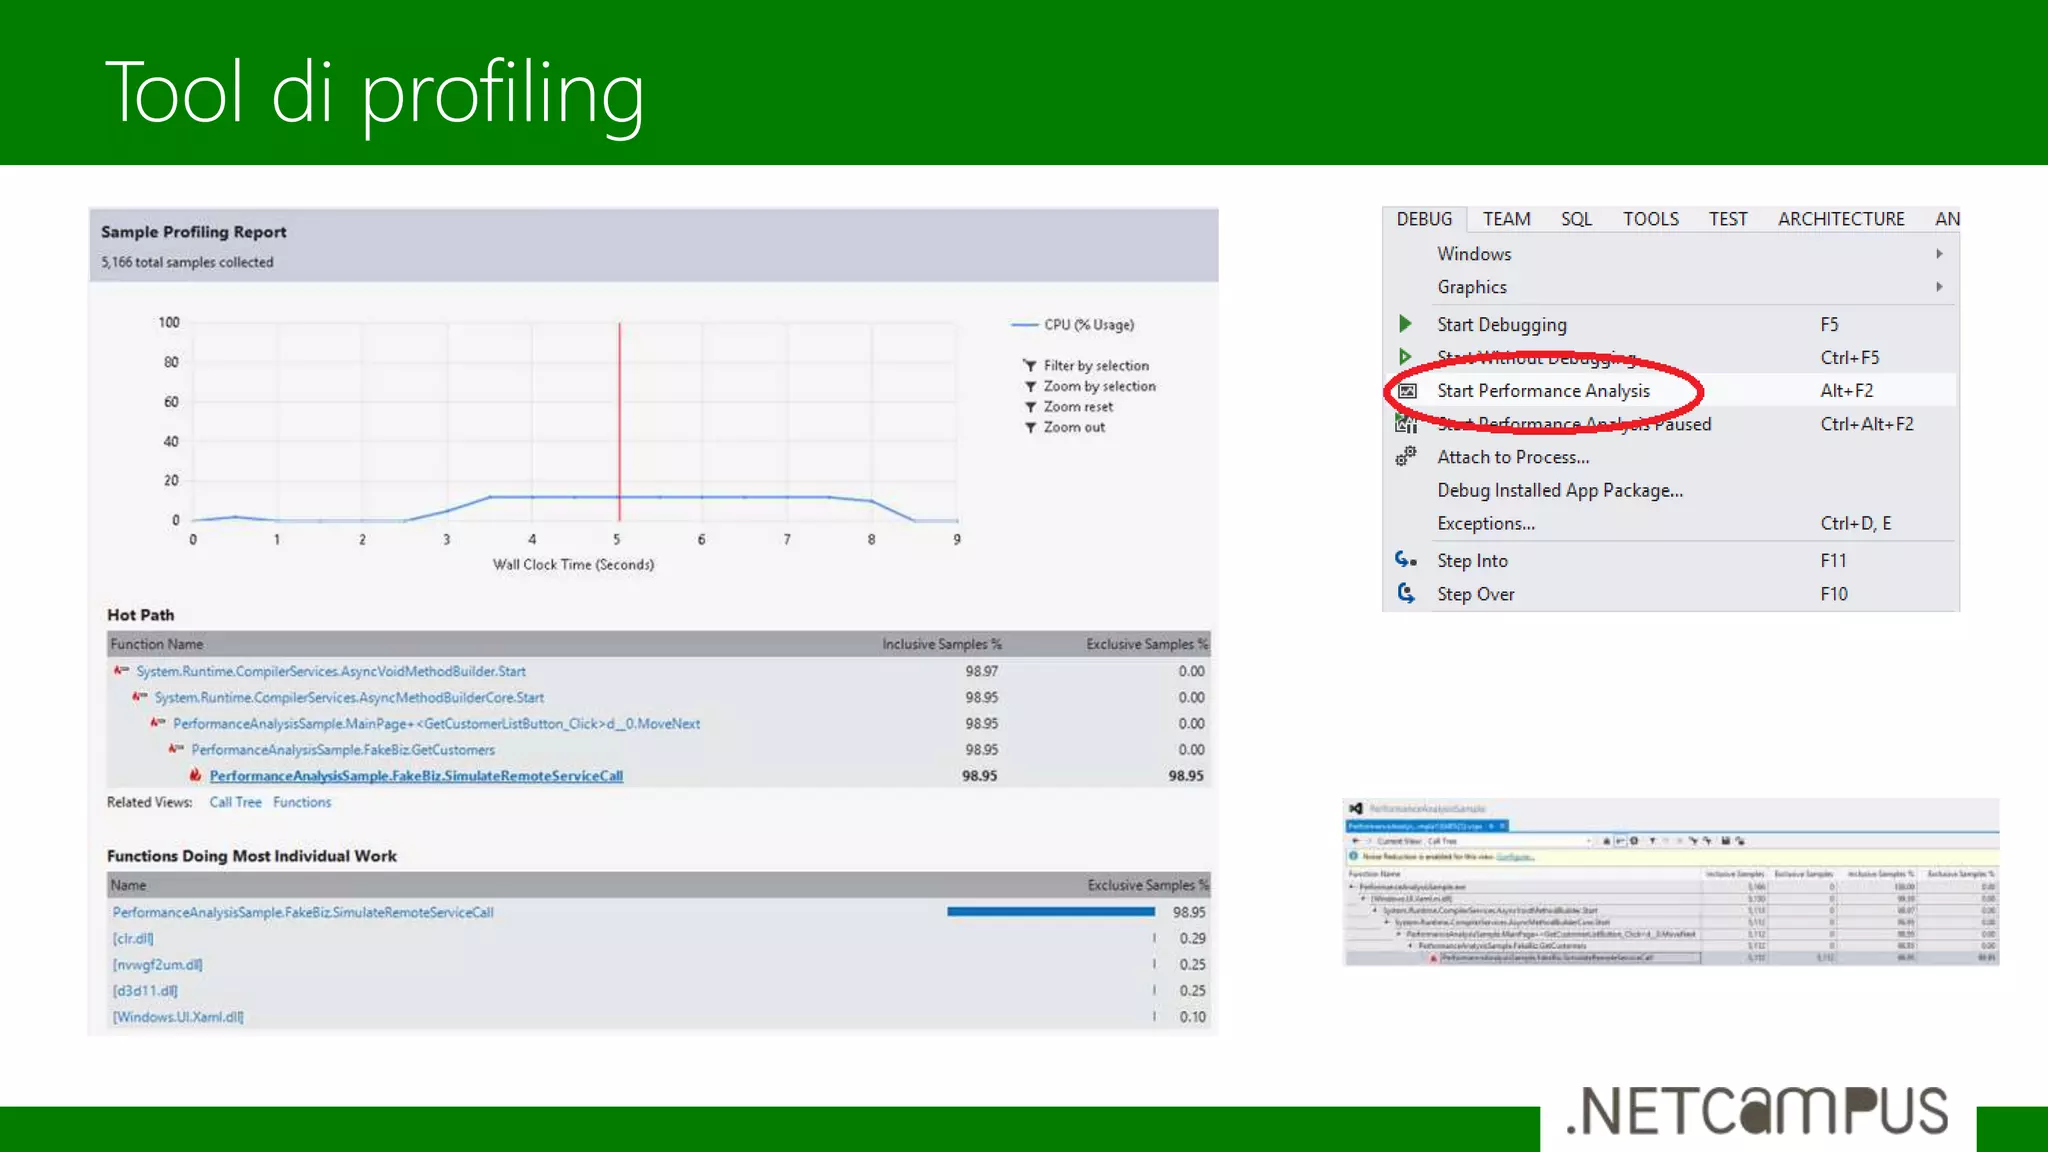
Task: Click the blue exclusive samples bar 98.95
Action: 1051,911
